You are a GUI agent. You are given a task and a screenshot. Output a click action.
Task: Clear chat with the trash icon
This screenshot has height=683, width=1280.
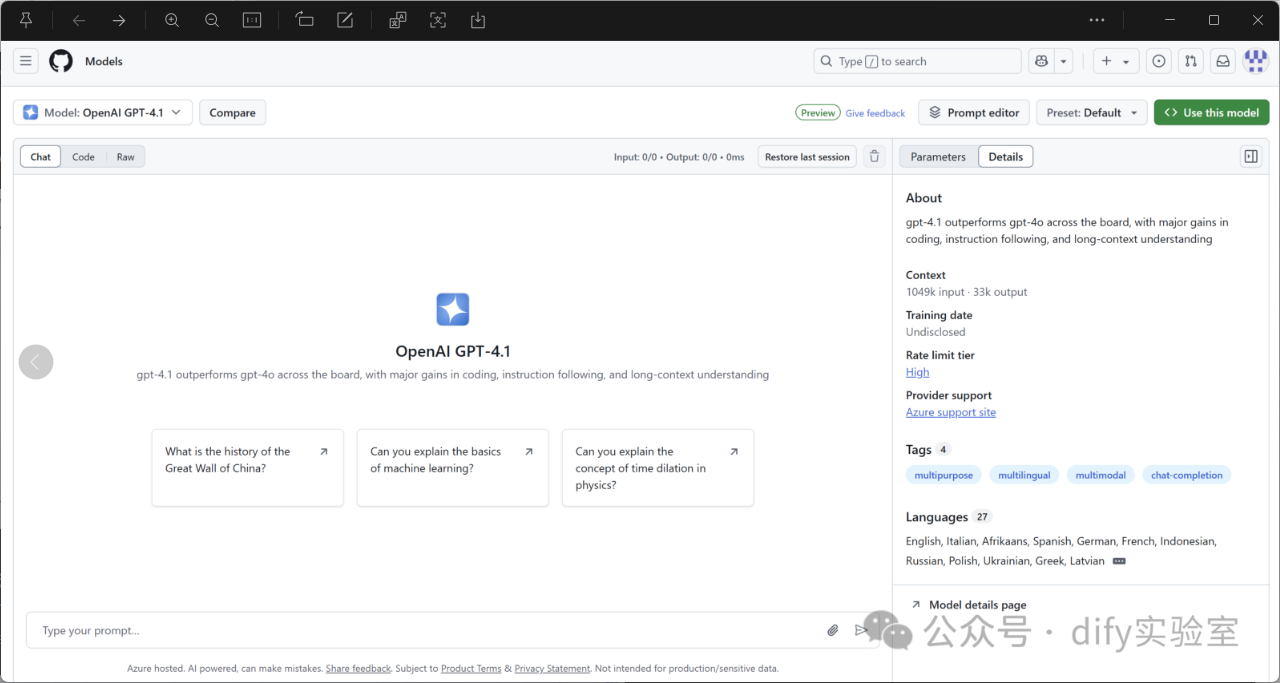coord(875,157)
